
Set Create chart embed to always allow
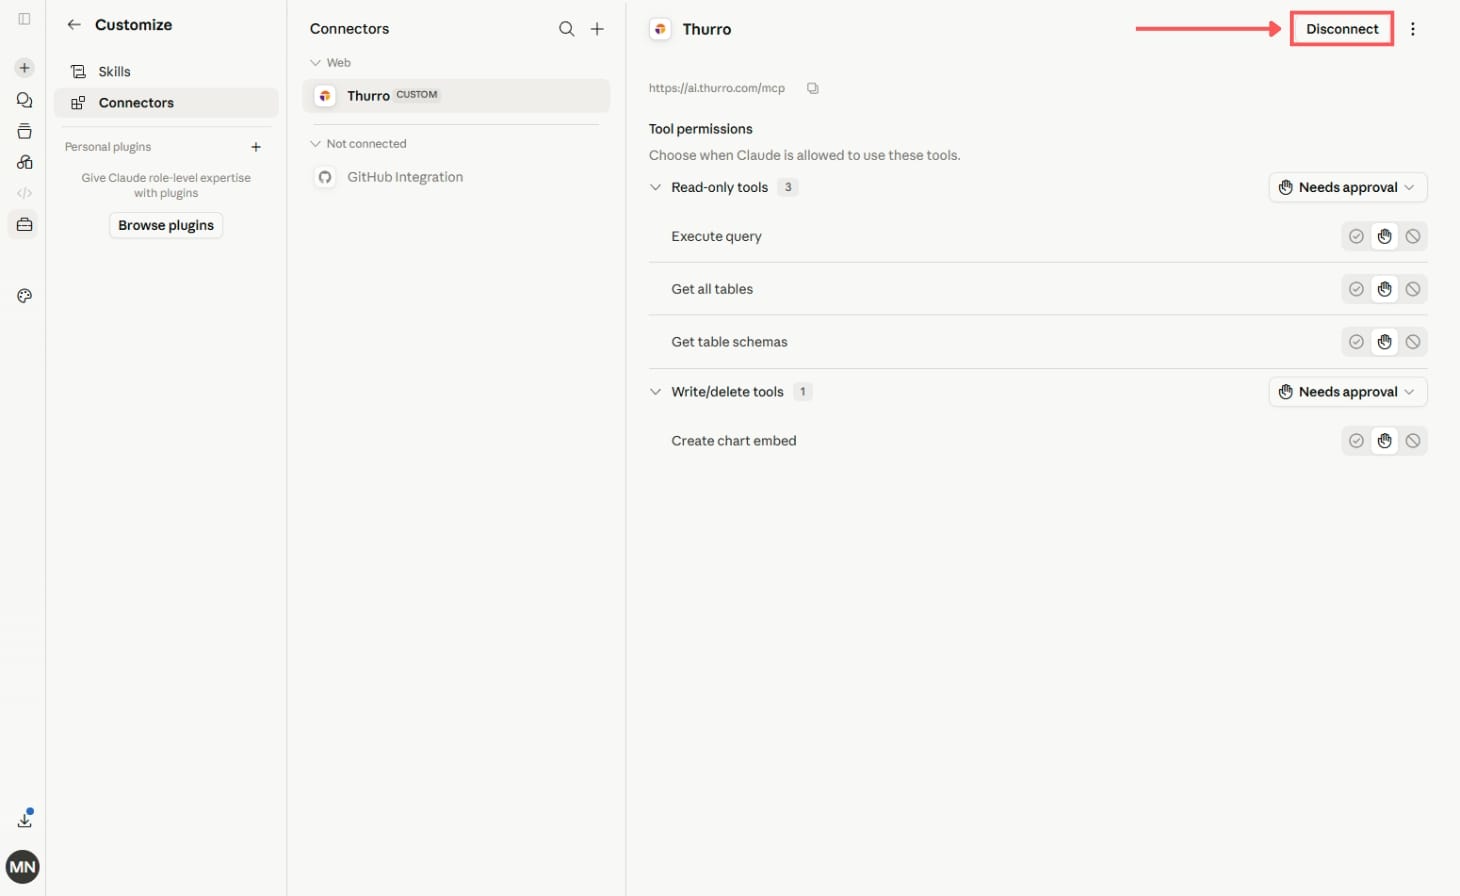[1356, 441]
